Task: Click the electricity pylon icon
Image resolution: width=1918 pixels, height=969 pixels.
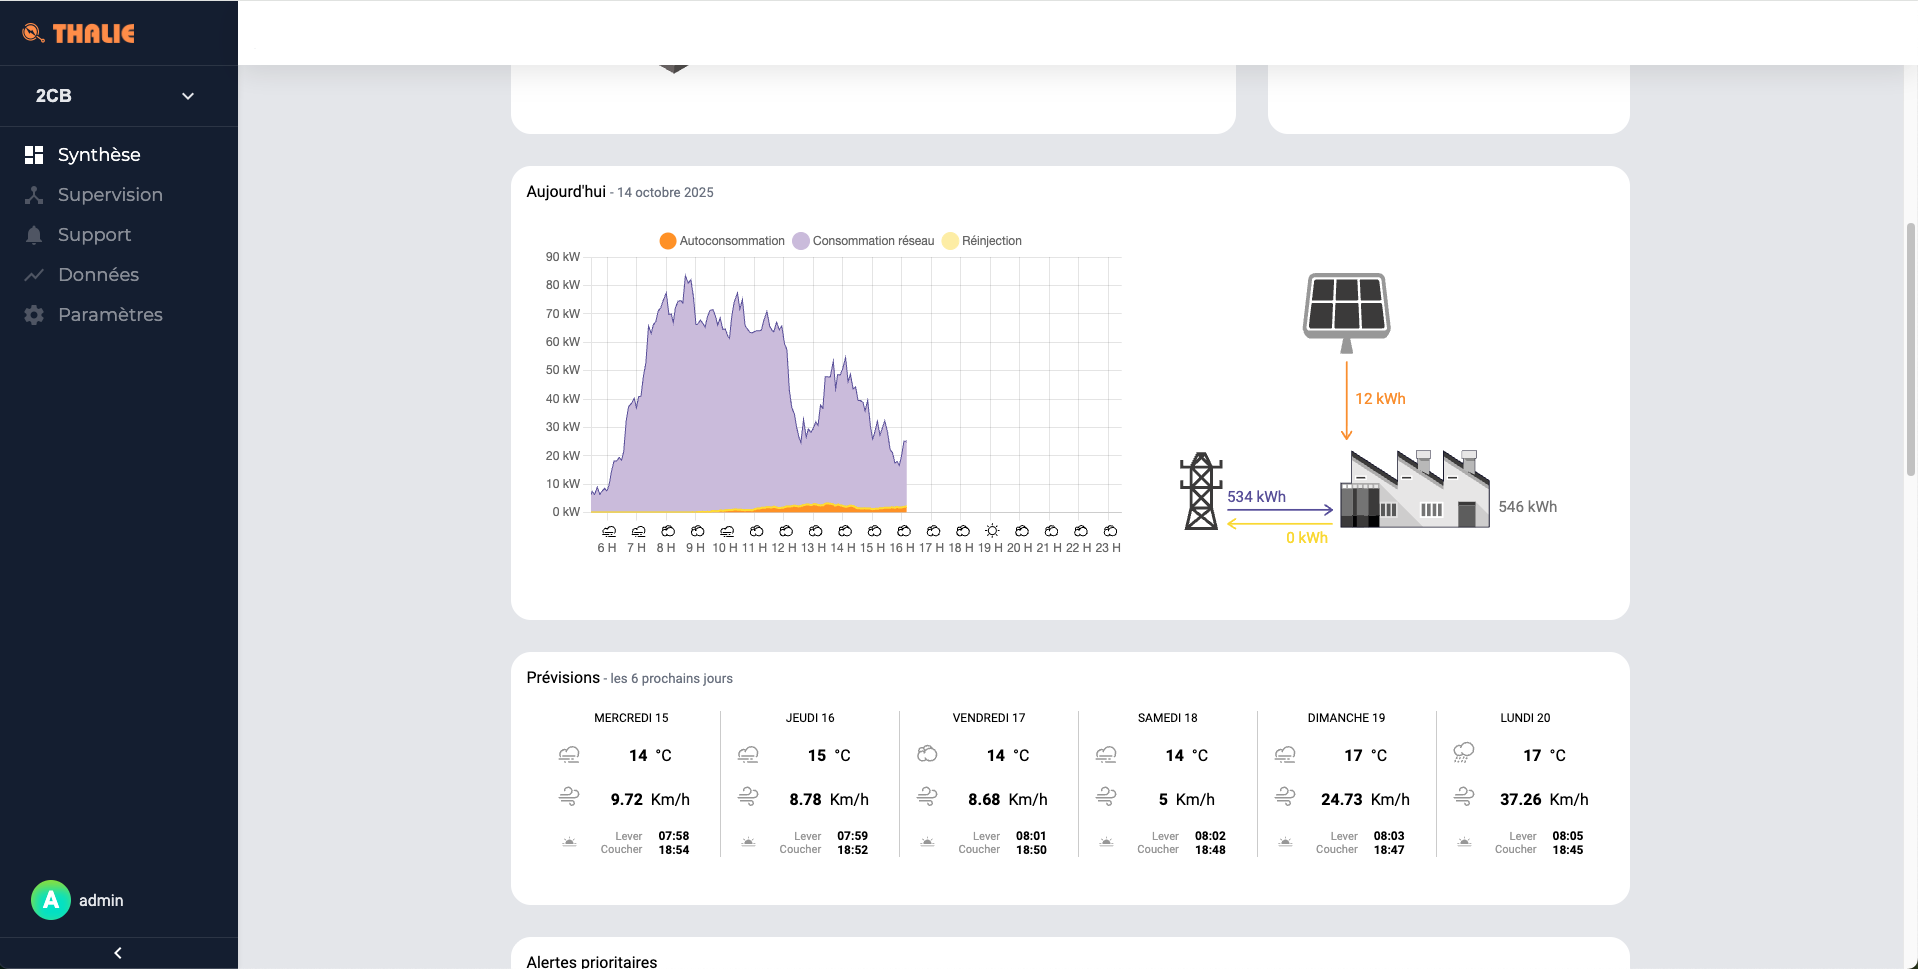Action: coord(1200,490)
